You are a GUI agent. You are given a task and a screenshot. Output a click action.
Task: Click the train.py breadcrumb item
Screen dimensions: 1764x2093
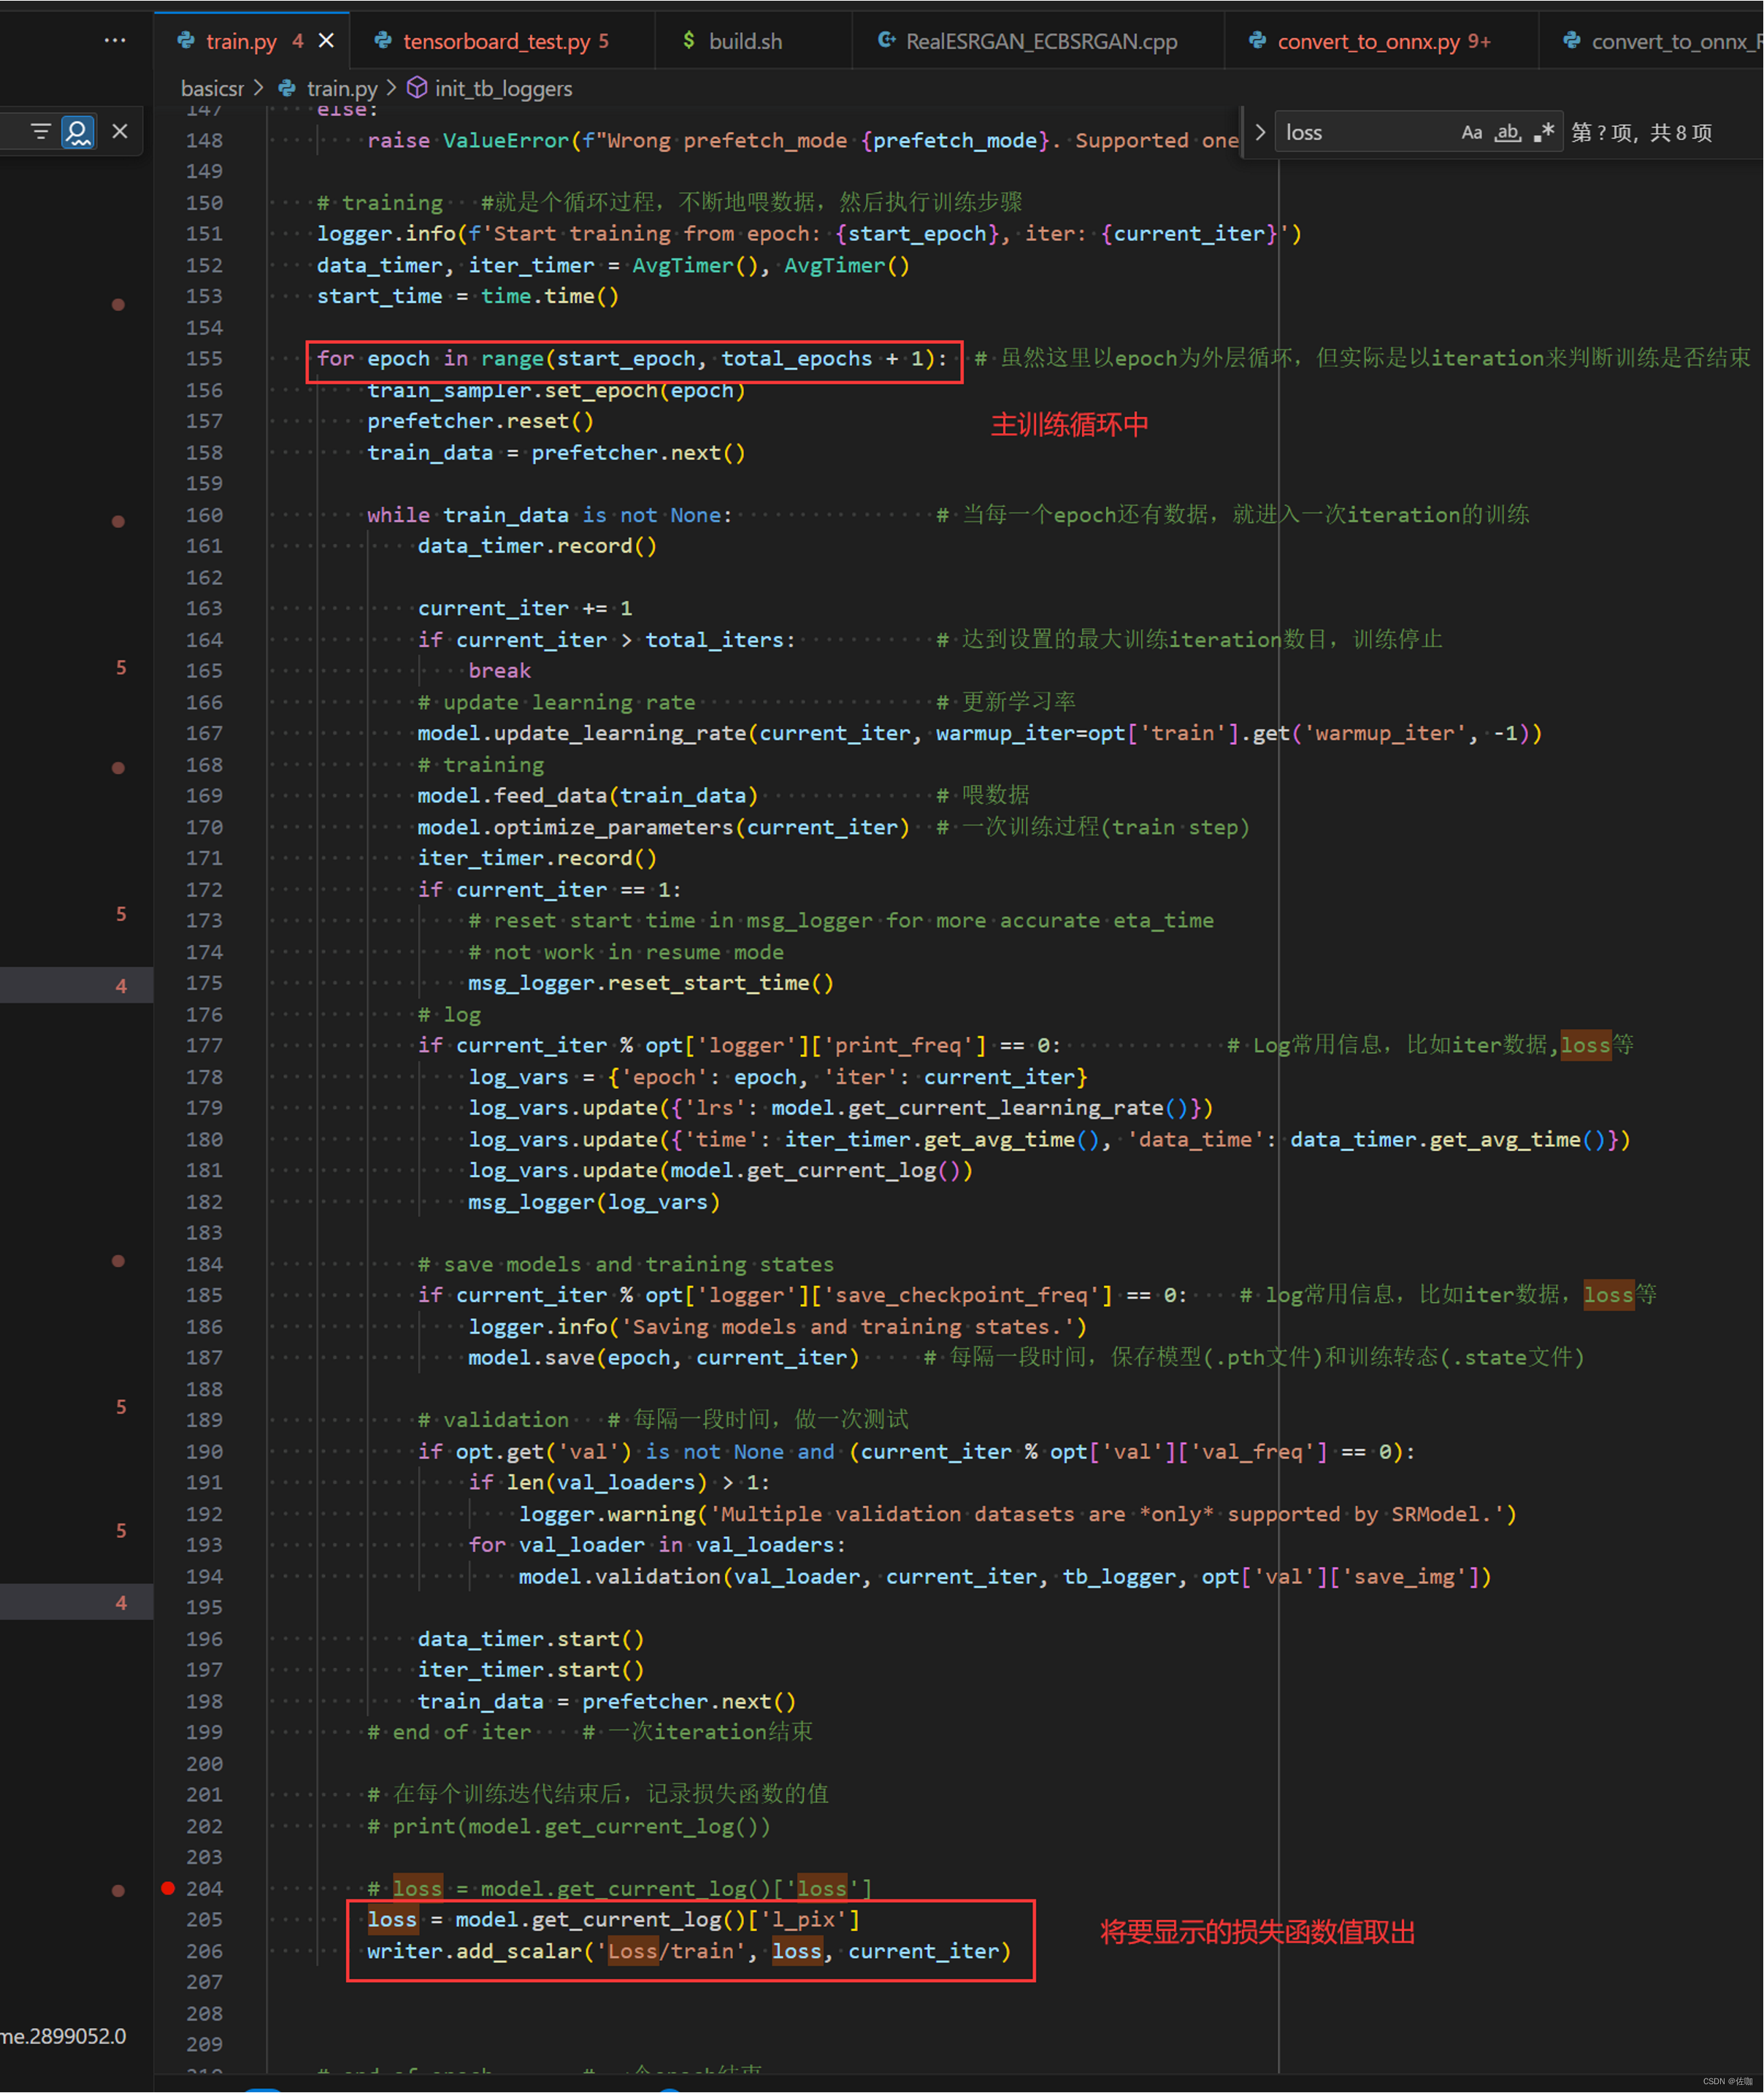(342, 89)
